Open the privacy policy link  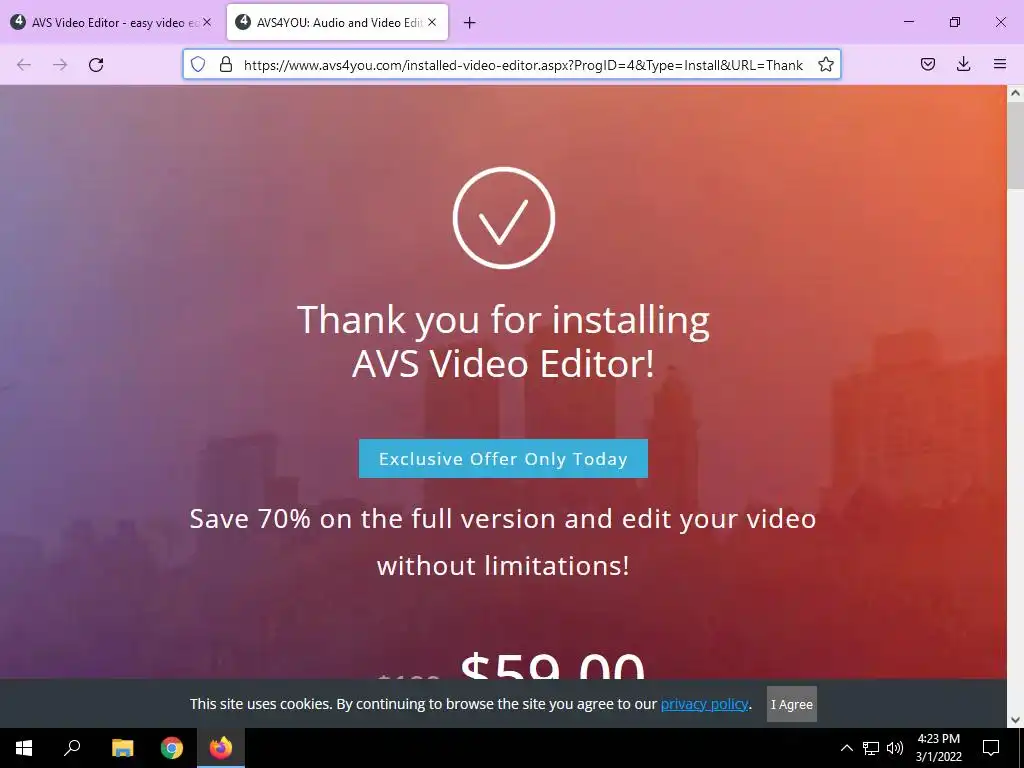tap(705, 704)
